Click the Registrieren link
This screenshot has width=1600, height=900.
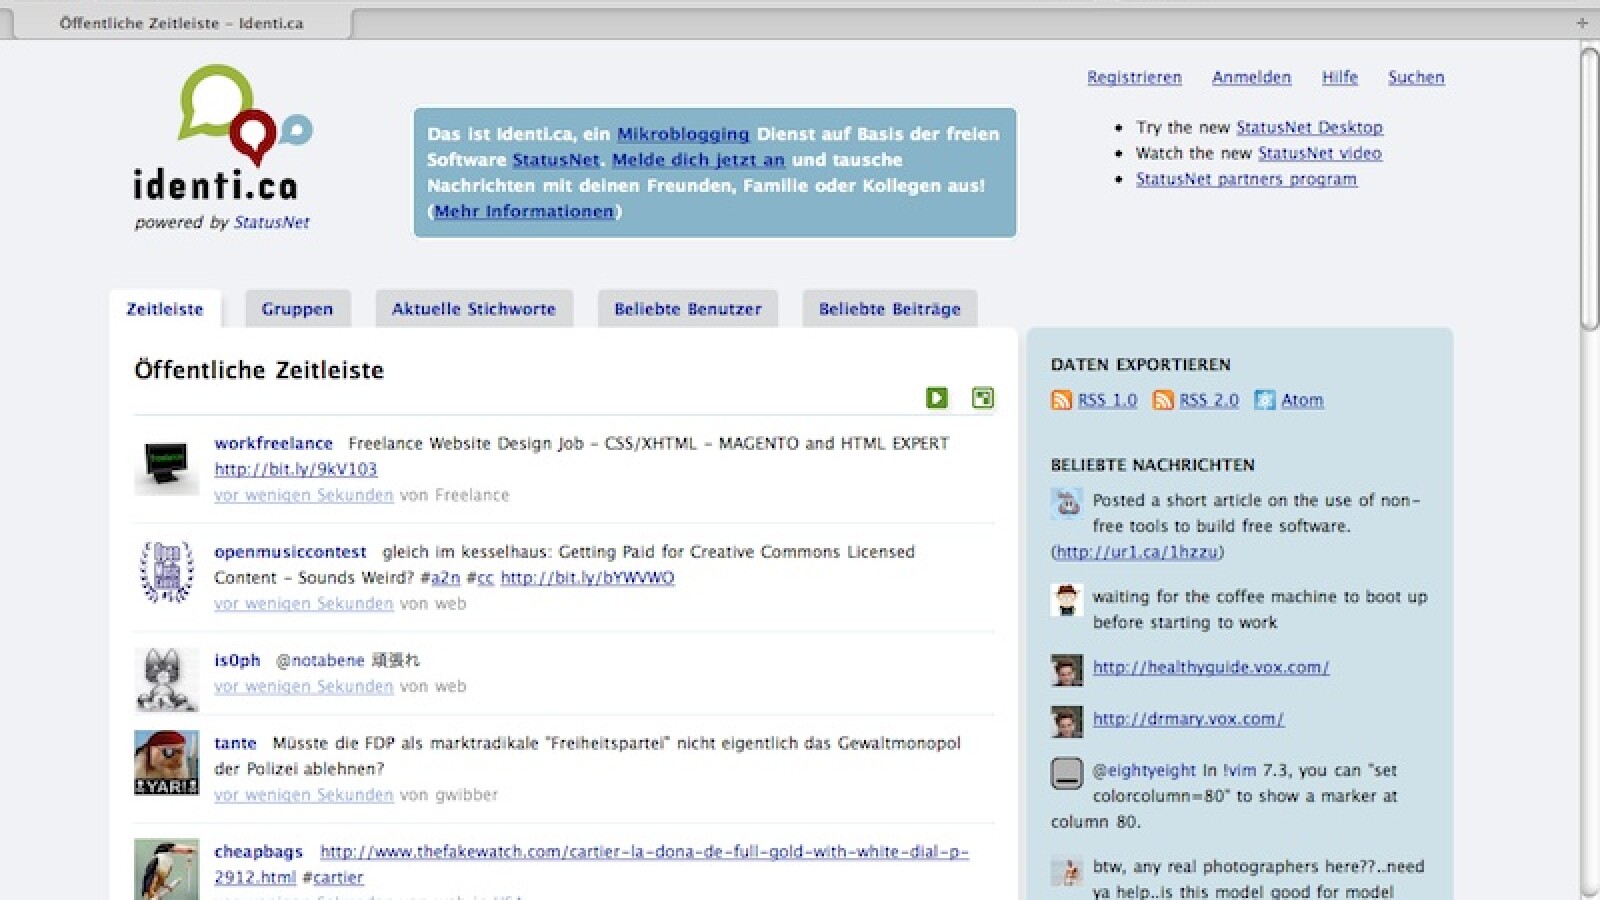[1134, 77]
